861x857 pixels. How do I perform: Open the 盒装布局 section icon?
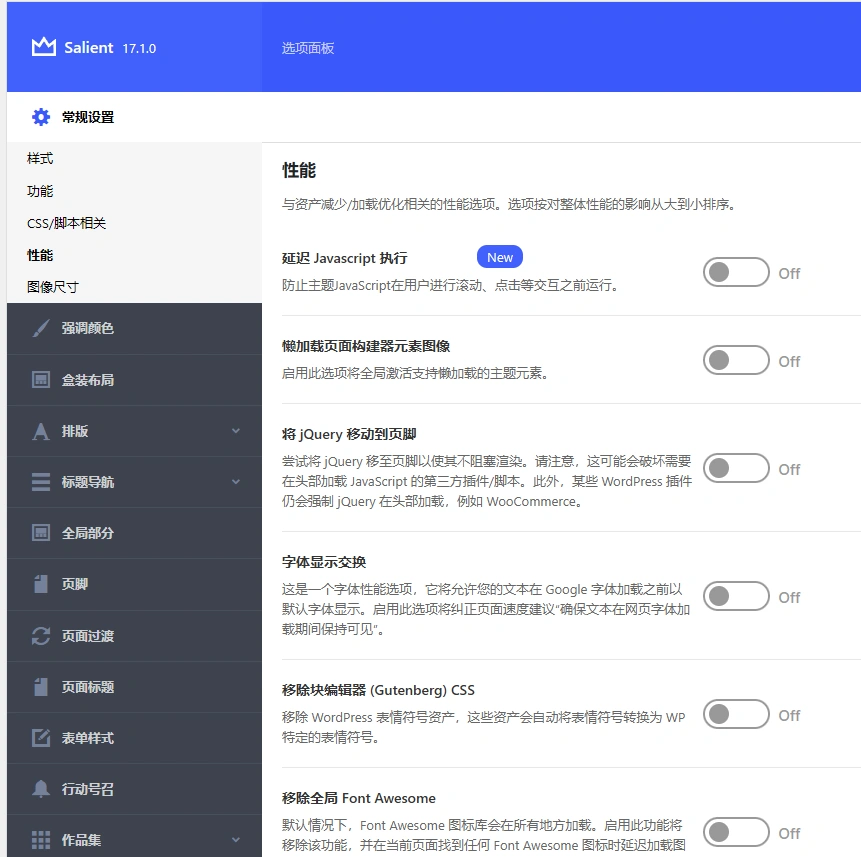coord(39,379)
